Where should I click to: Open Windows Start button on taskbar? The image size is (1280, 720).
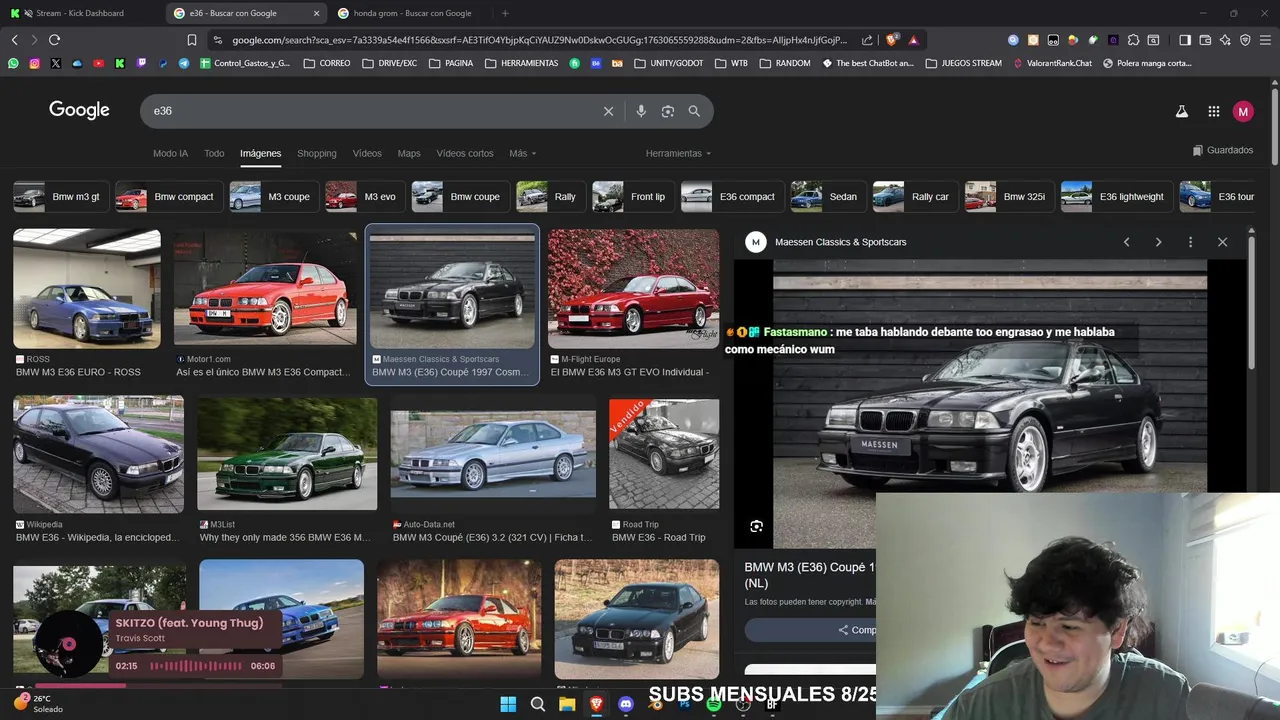[508, 704]
